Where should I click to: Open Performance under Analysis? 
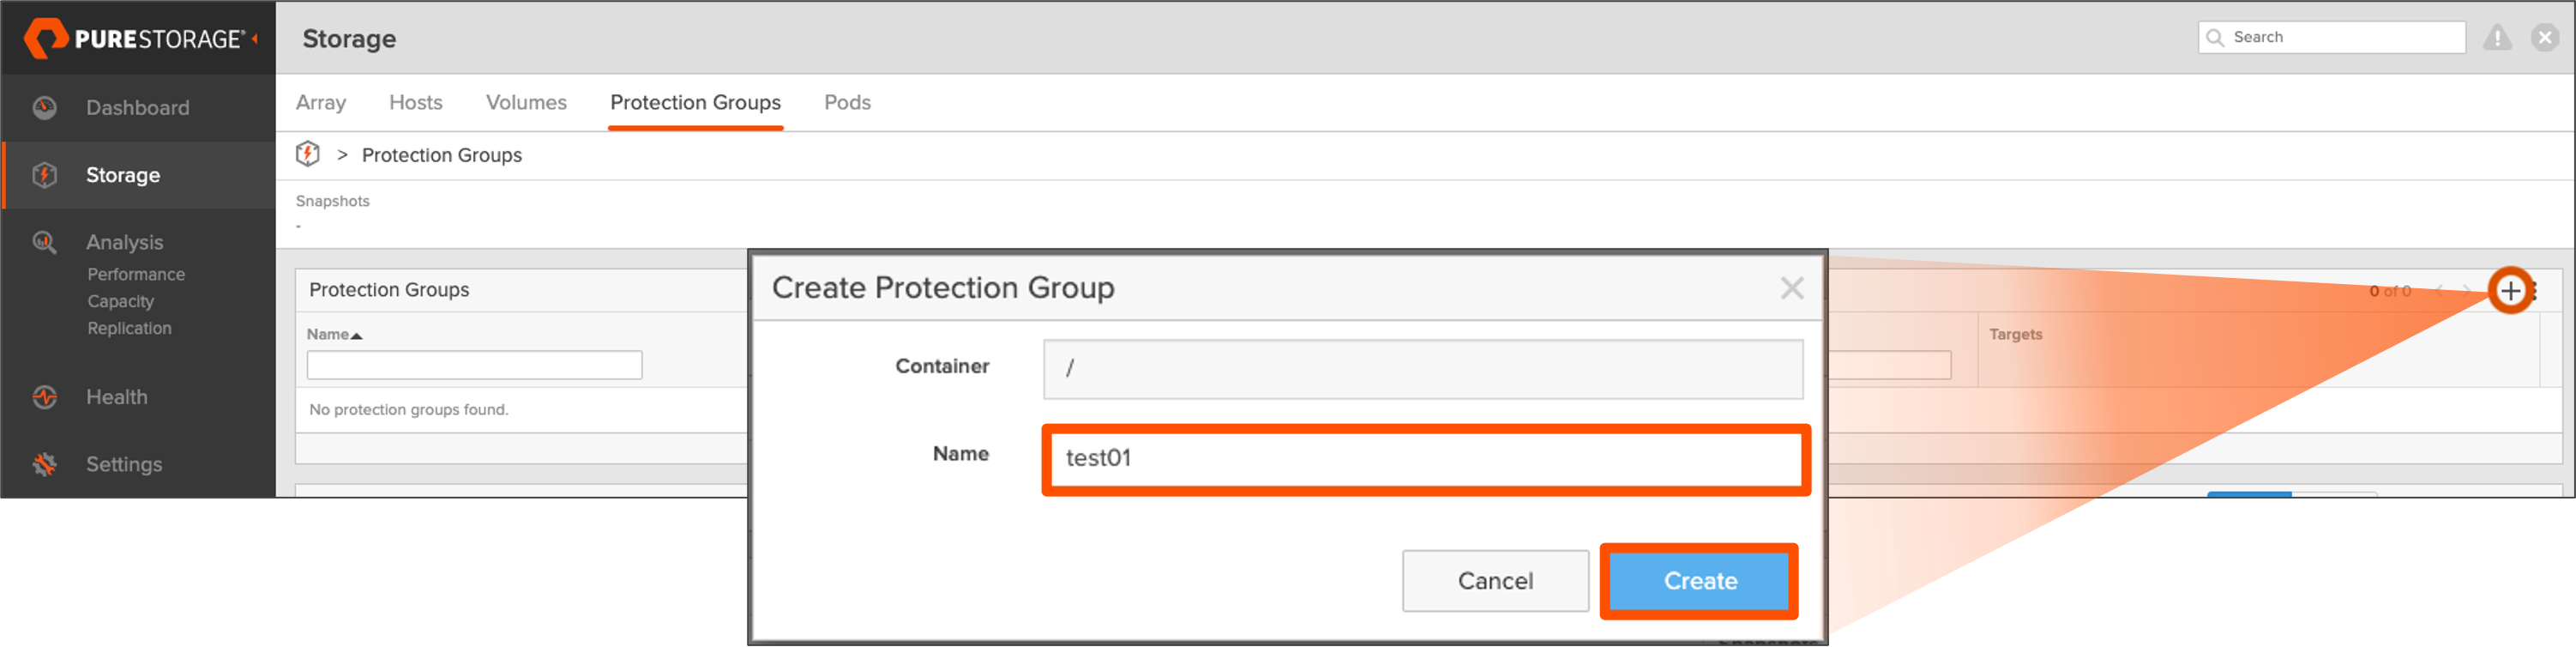136,275
